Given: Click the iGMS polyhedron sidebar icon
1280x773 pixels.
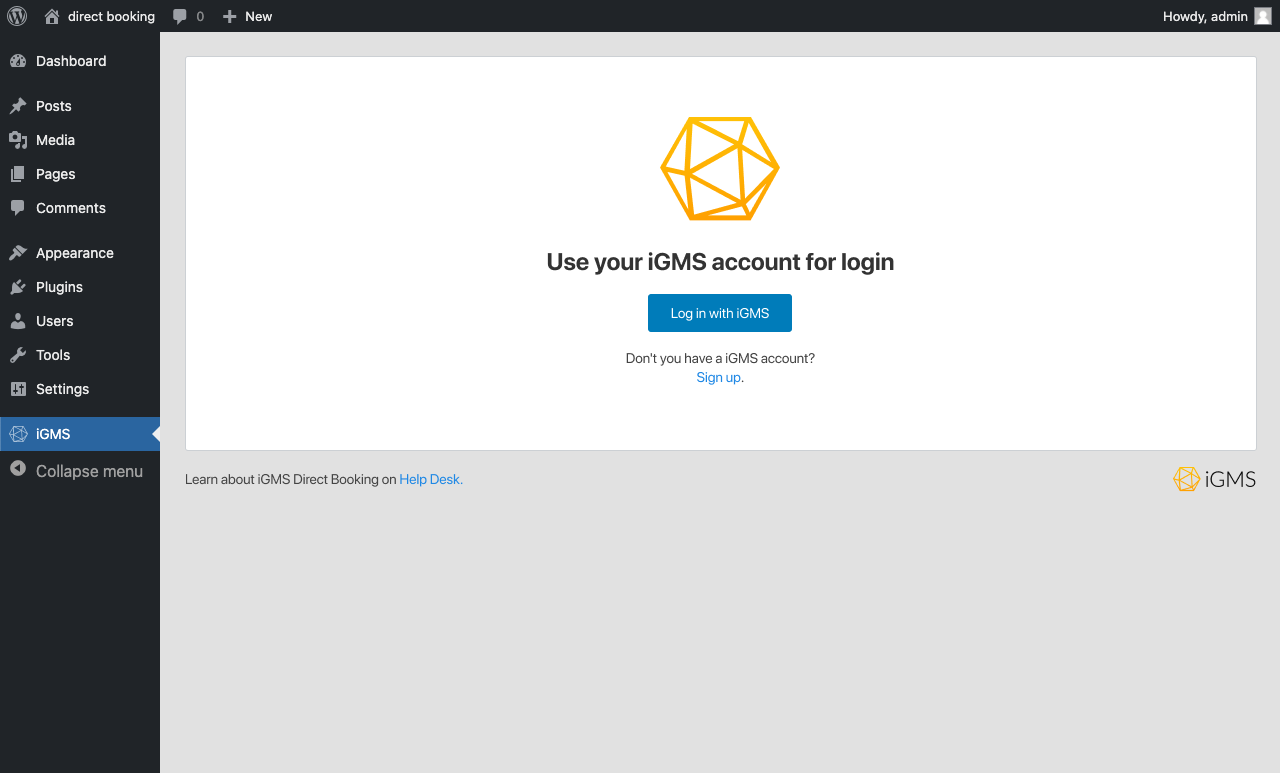Looking at the screenshot, I should pyautogui.click(x=18, y=434).
